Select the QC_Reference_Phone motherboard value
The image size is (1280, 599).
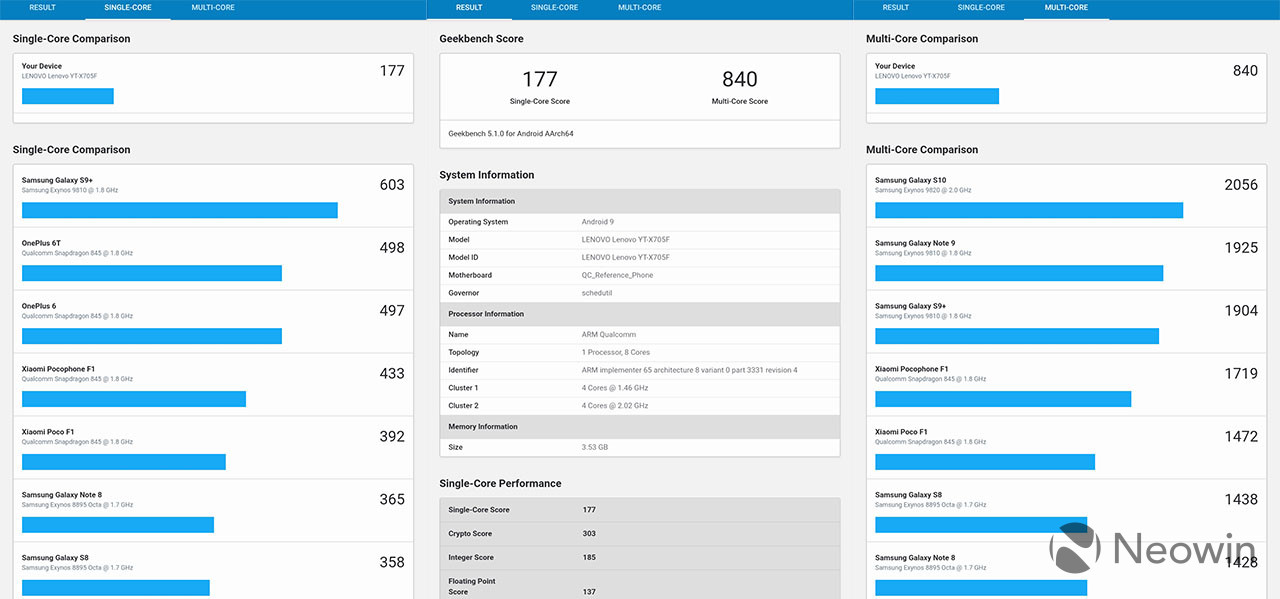click(617, 275)
